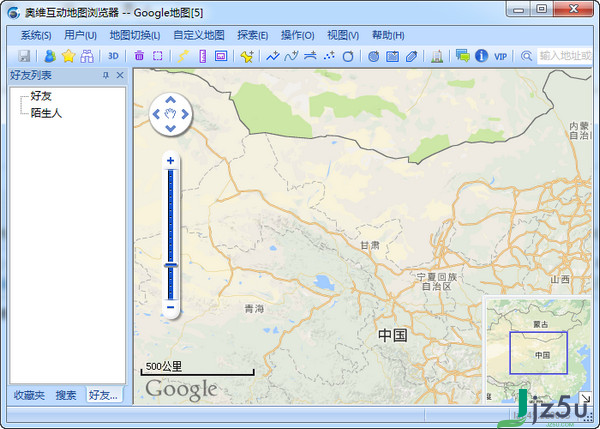Select the dotted points drawing tool

[x=329, y=56]
